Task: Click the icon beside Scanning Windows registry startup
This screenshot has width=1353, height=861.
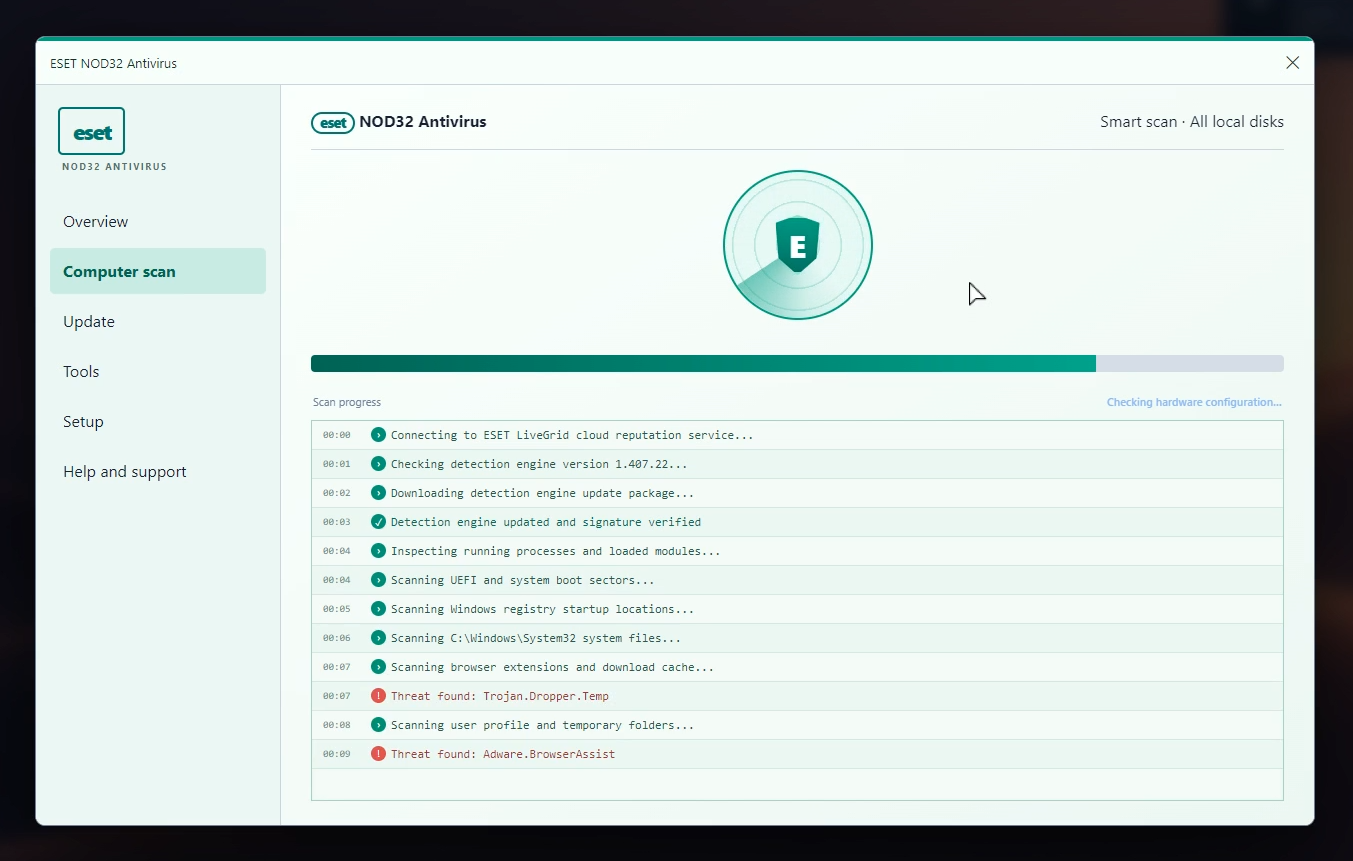Action: click(x=378, y=609)
